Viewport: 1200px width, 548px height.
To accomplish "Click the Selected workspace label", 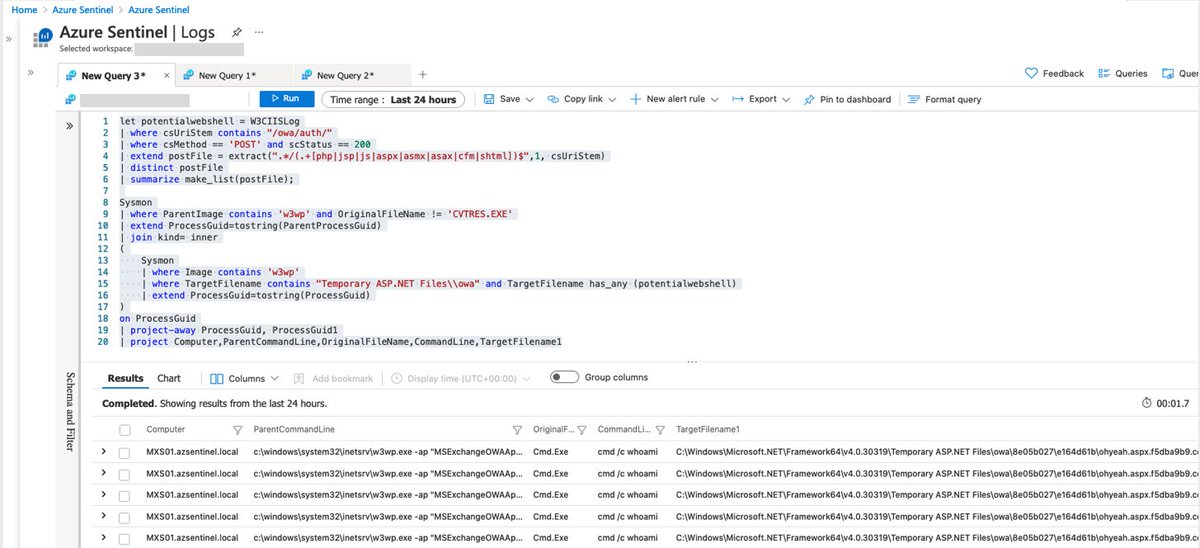I will [94, 48].
